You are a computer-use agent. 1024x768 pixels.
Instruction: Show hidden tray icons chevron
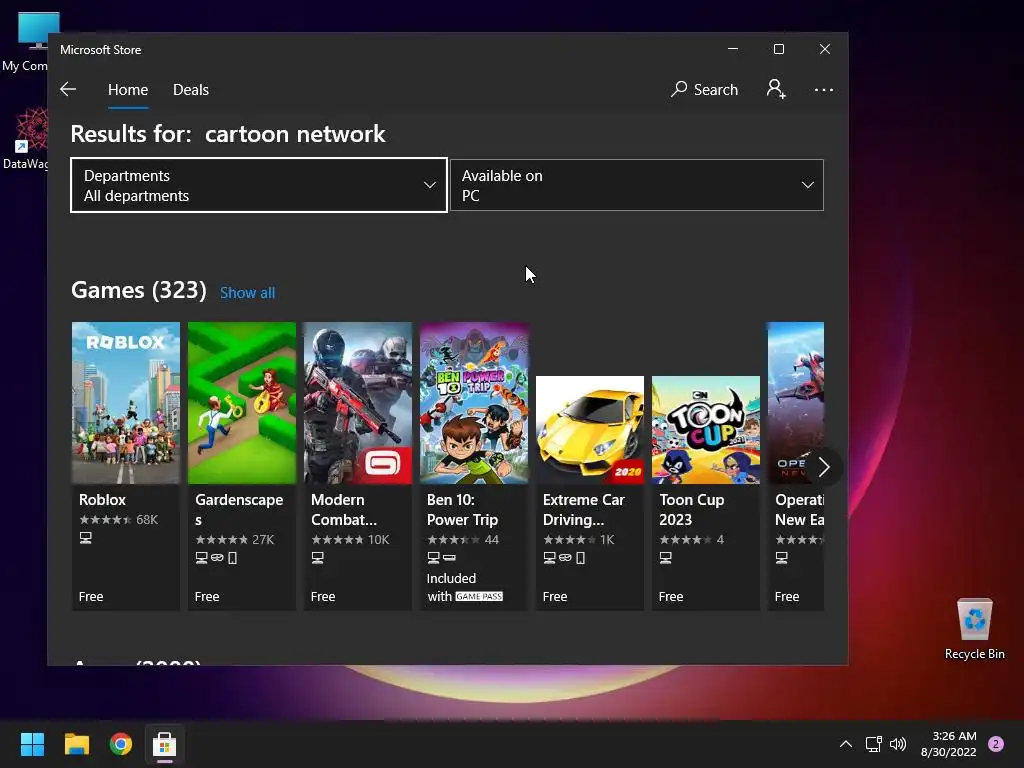point(846,744)
